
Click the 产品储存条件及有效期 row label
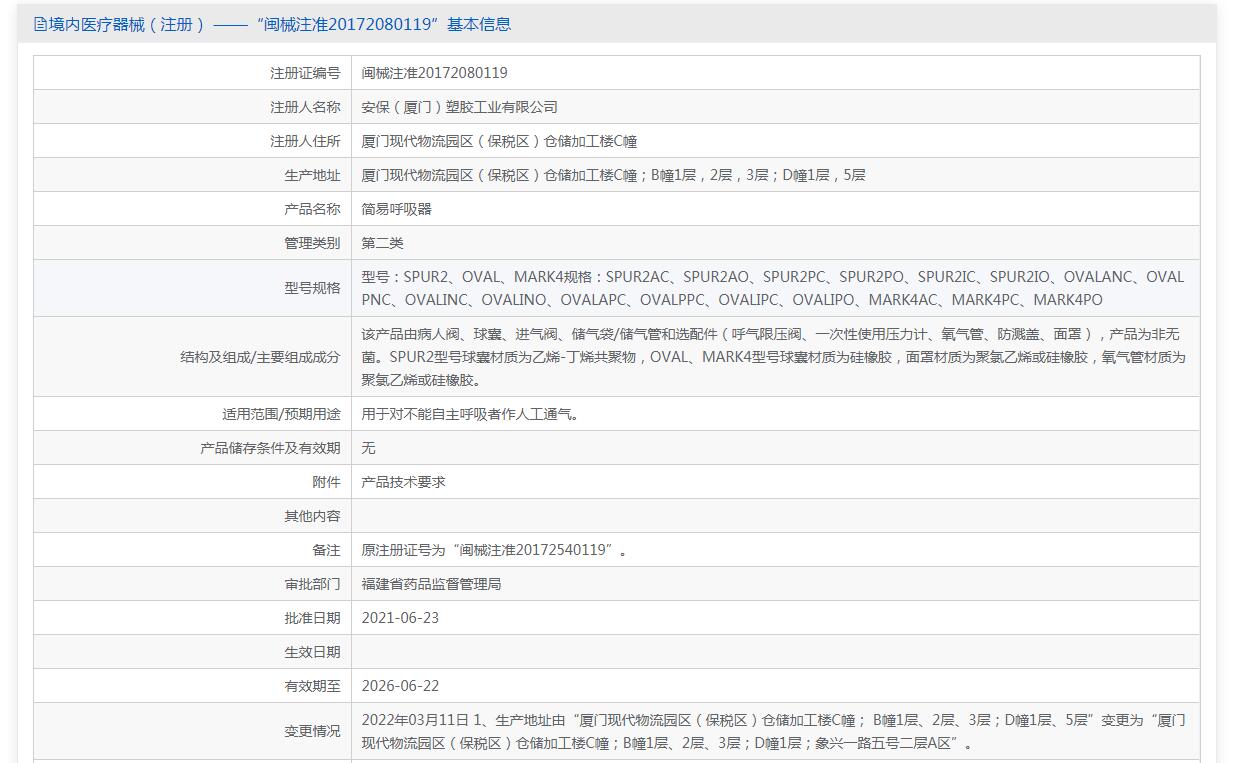(270, 448)
